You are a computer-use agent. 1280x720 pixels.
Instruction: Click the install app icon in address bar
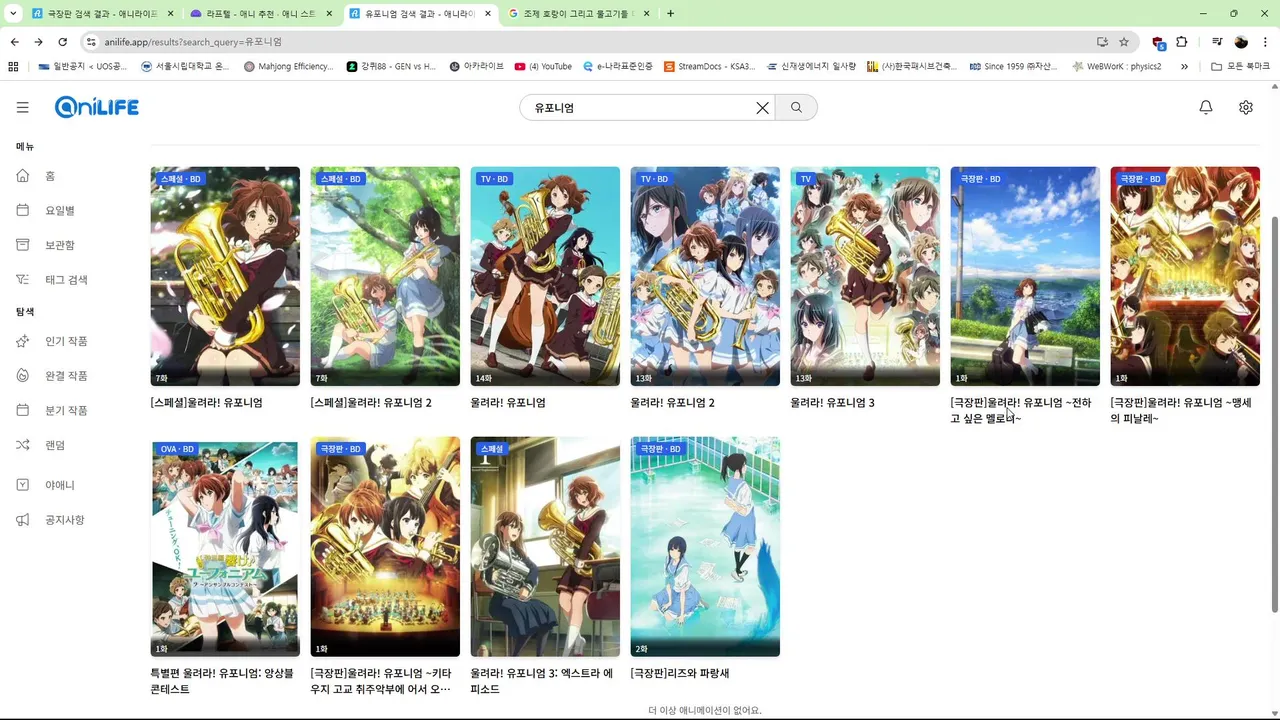coord(1102,42)
